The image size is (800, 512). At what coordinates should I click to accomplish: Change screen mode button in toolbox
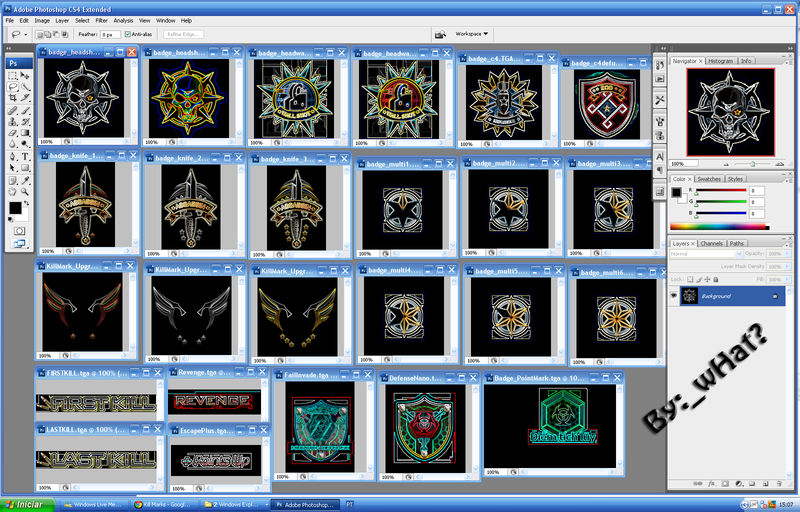[x=19, y=244]
